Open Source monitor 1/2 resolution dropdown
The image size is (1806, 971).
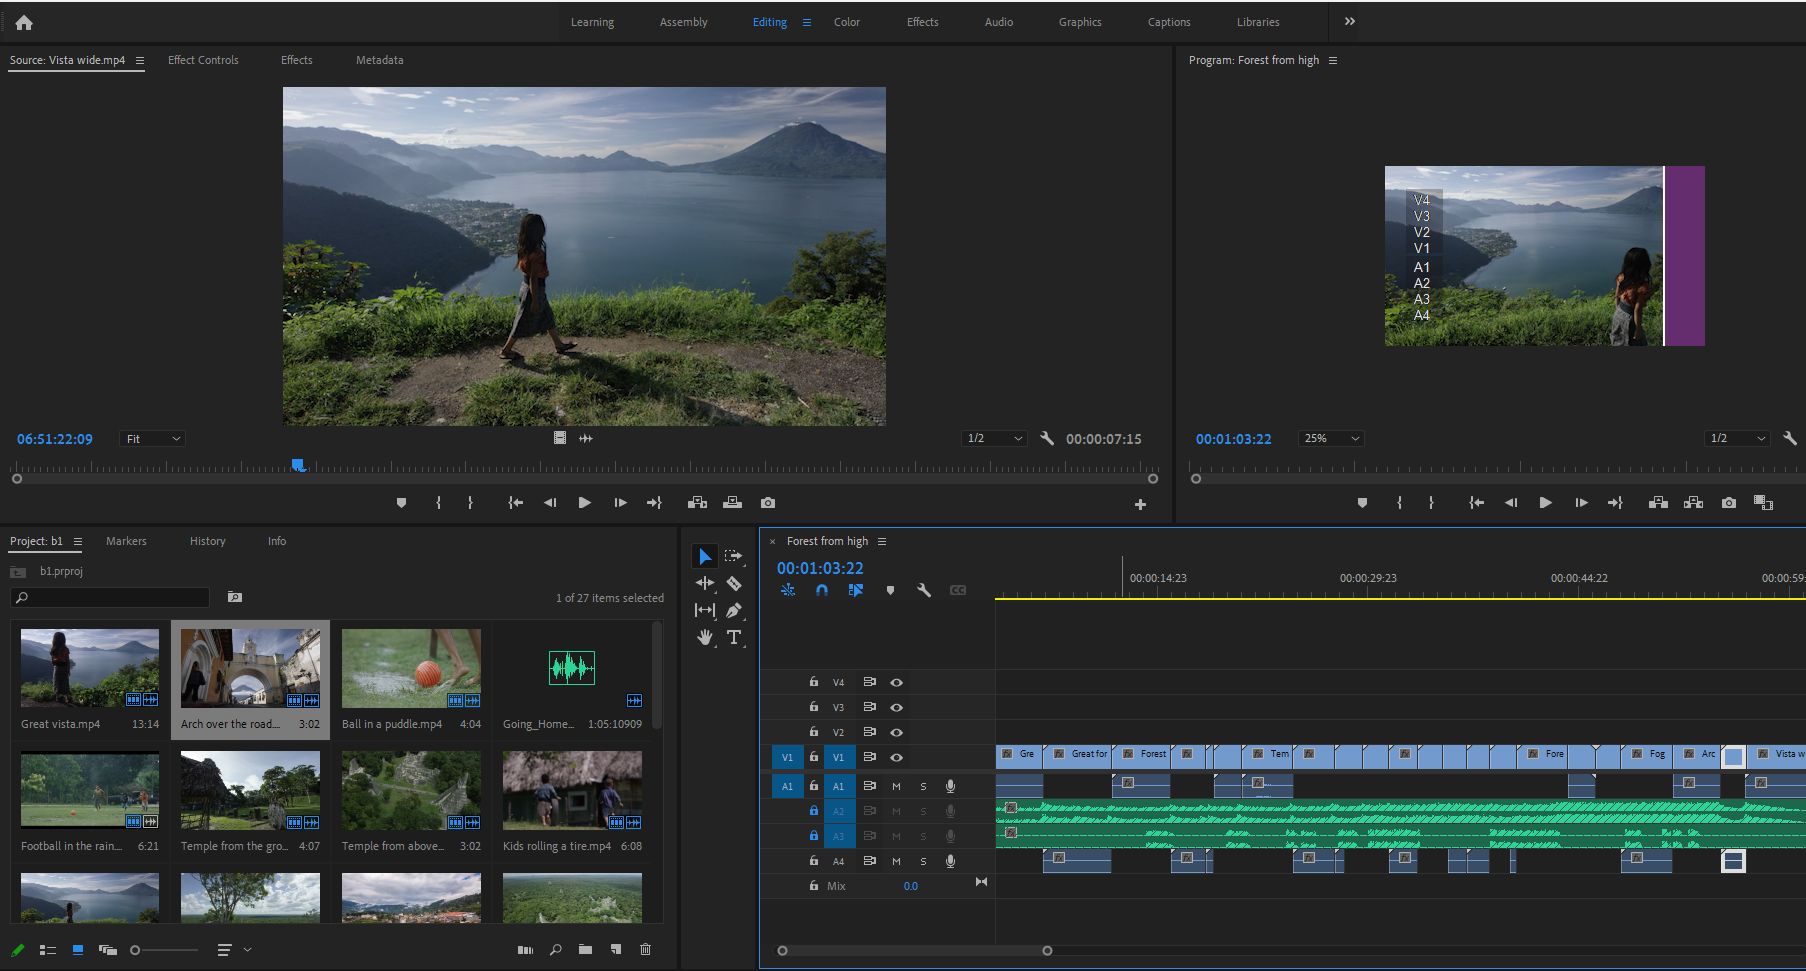pyautogui.click(x=994, y=438)
